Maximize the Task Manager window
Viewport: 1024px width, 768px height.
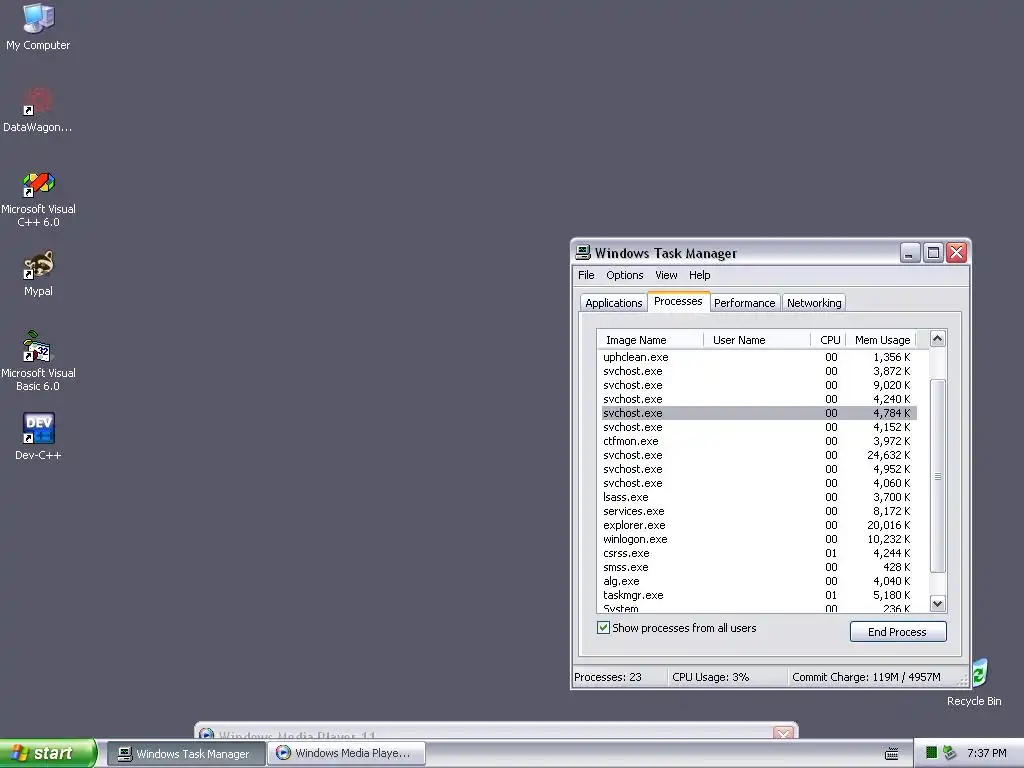[x=933, y=253]
